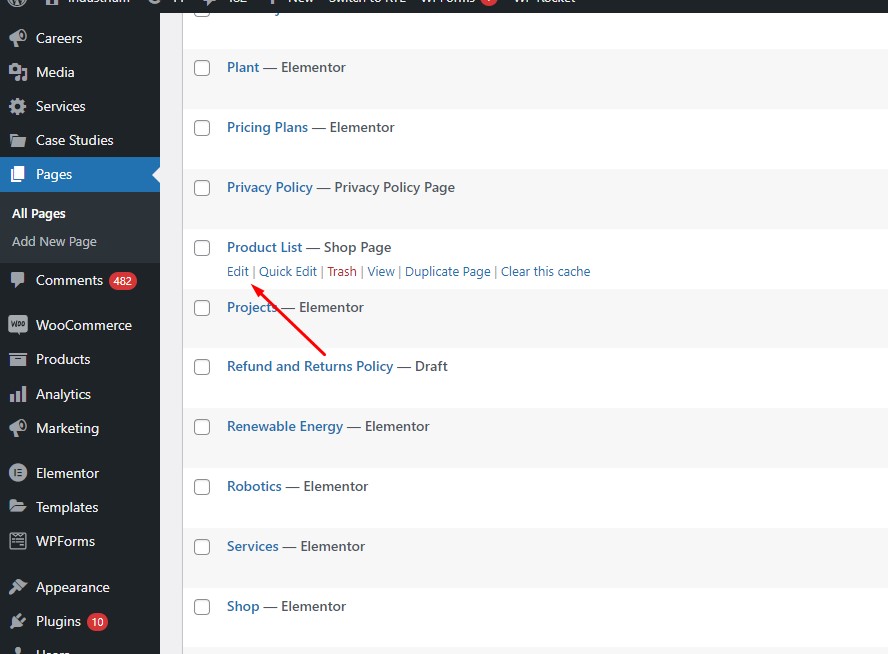Screen dimensions: 888x654
Task: Select the Pricing Plans row checkbox
Action: click(x=202, y=128)
